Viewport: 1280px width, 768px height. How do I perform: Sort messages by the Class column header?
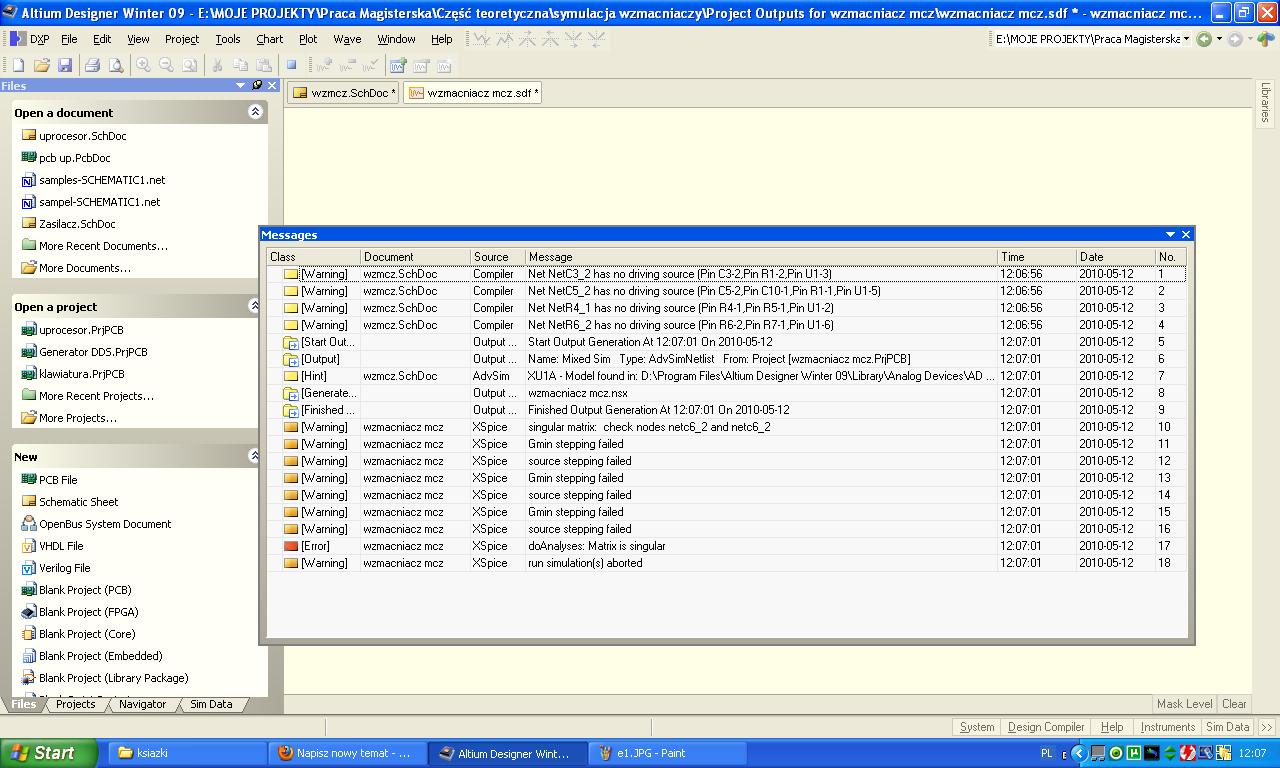coord(313,257)
